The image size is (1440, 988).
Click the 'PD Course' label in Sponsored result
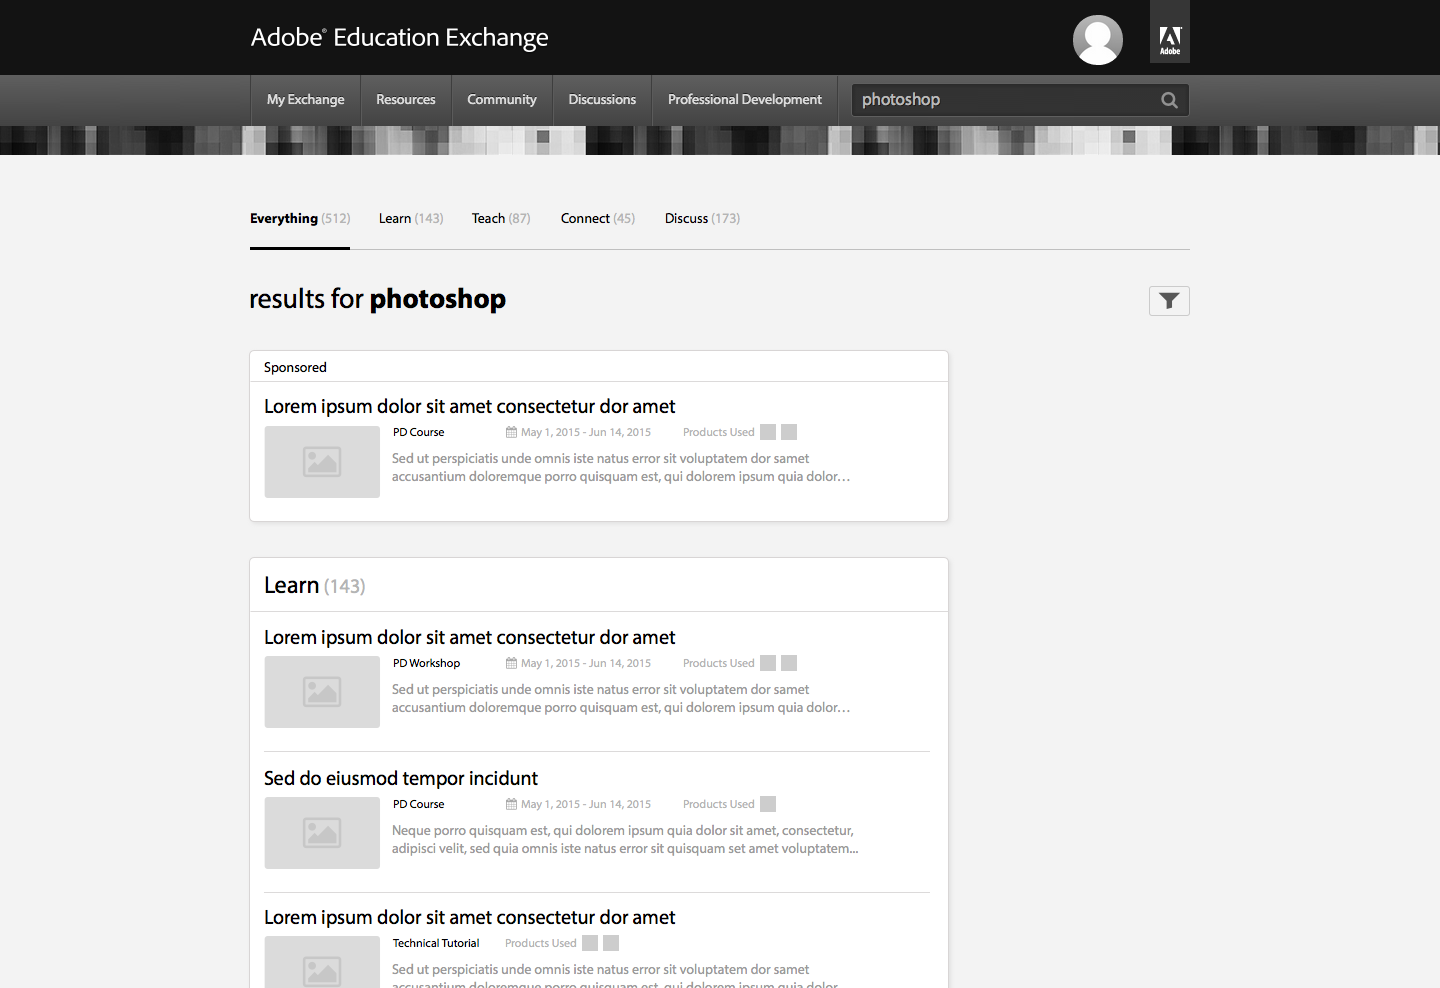tap(418, 432)
